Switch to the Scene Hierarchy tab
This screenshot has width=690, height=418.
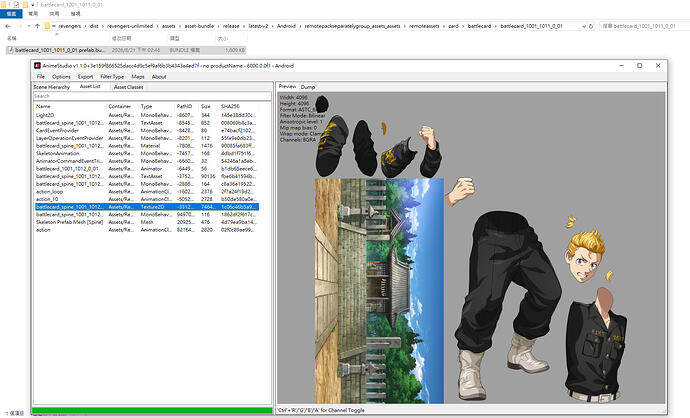pyautogui.click(x=51, y=87)
